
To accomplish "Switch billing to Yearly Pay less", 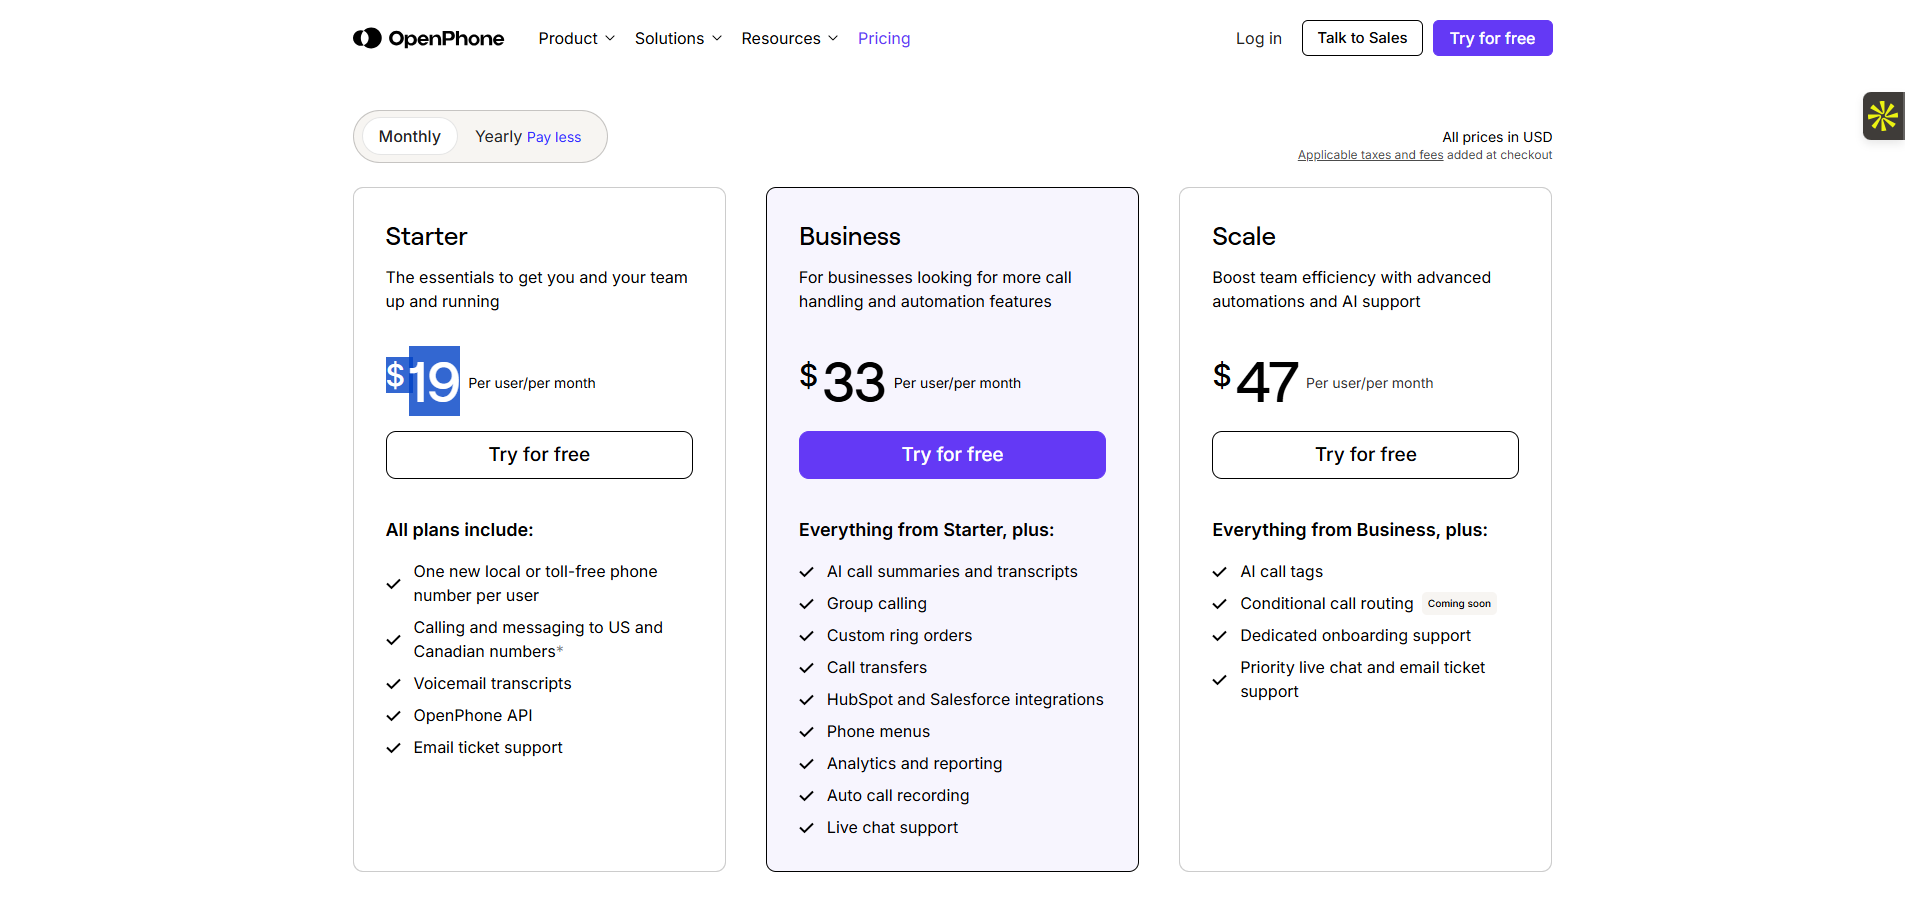I will pyautogui.click(x=527, y=137).
